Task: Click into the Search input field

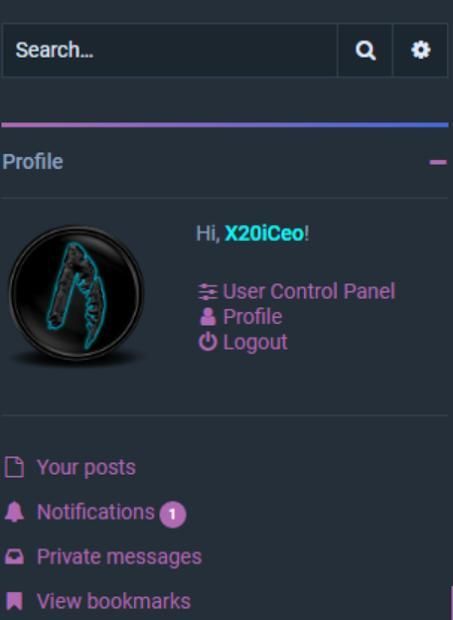Action: click(x=170, y=50)
